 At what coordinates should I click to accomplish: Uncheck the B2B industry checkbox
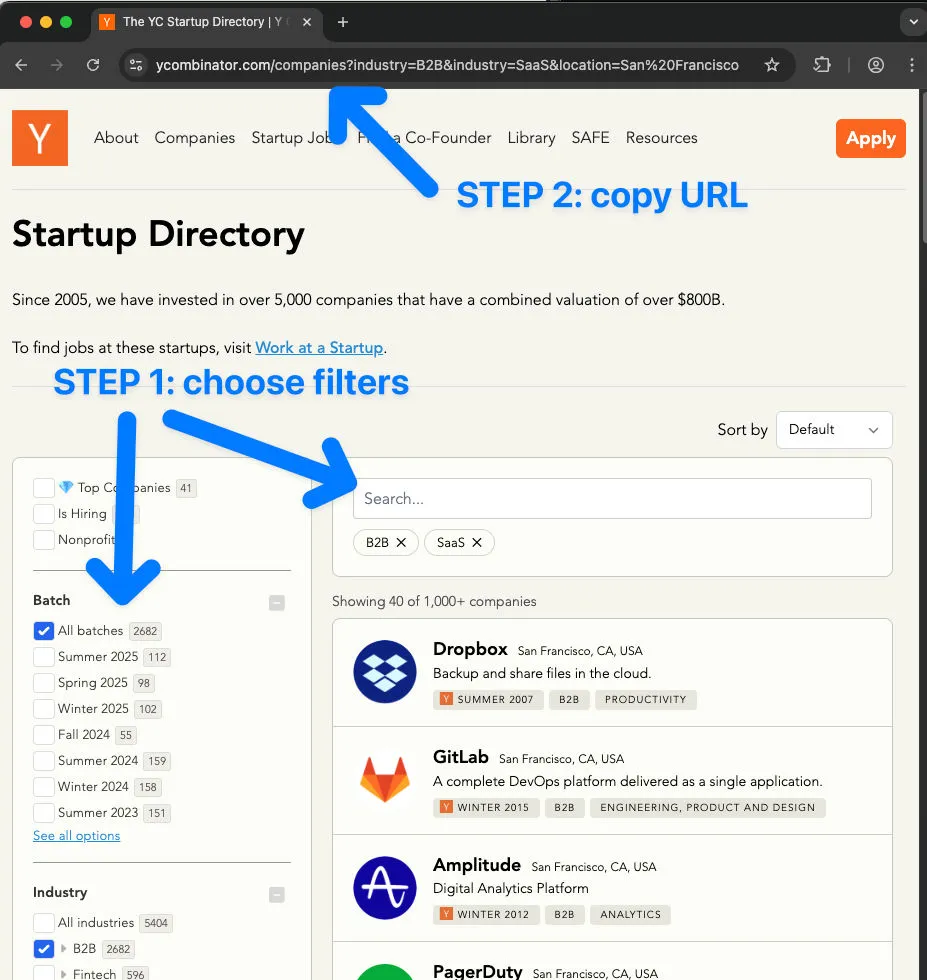[44, 949]
